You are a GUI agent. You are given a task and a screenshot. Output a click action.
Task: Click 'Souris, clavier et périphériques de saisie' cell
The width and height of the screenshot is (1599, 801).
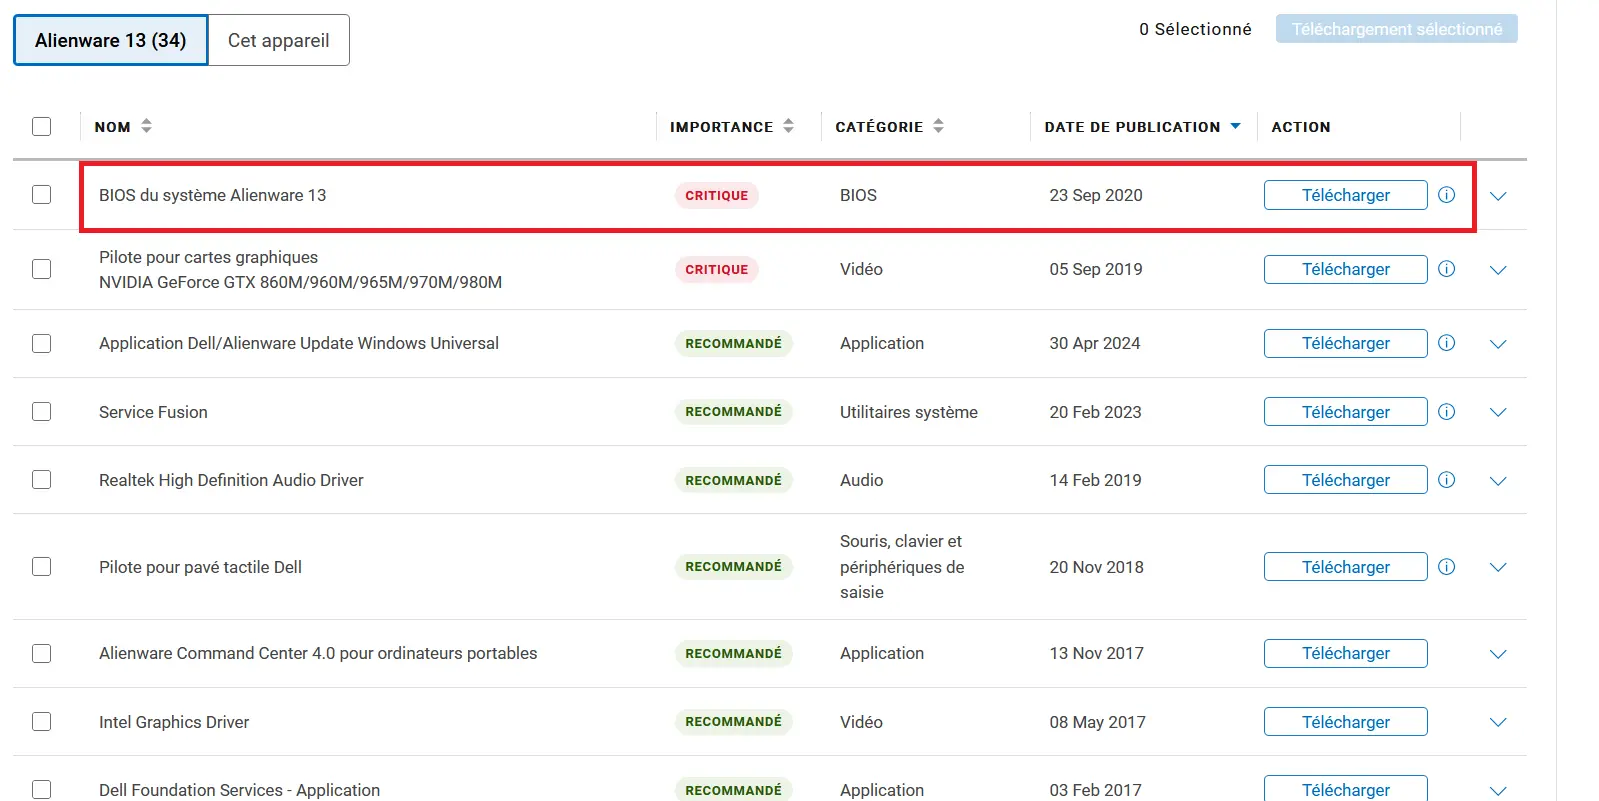(x=902, y=567)
